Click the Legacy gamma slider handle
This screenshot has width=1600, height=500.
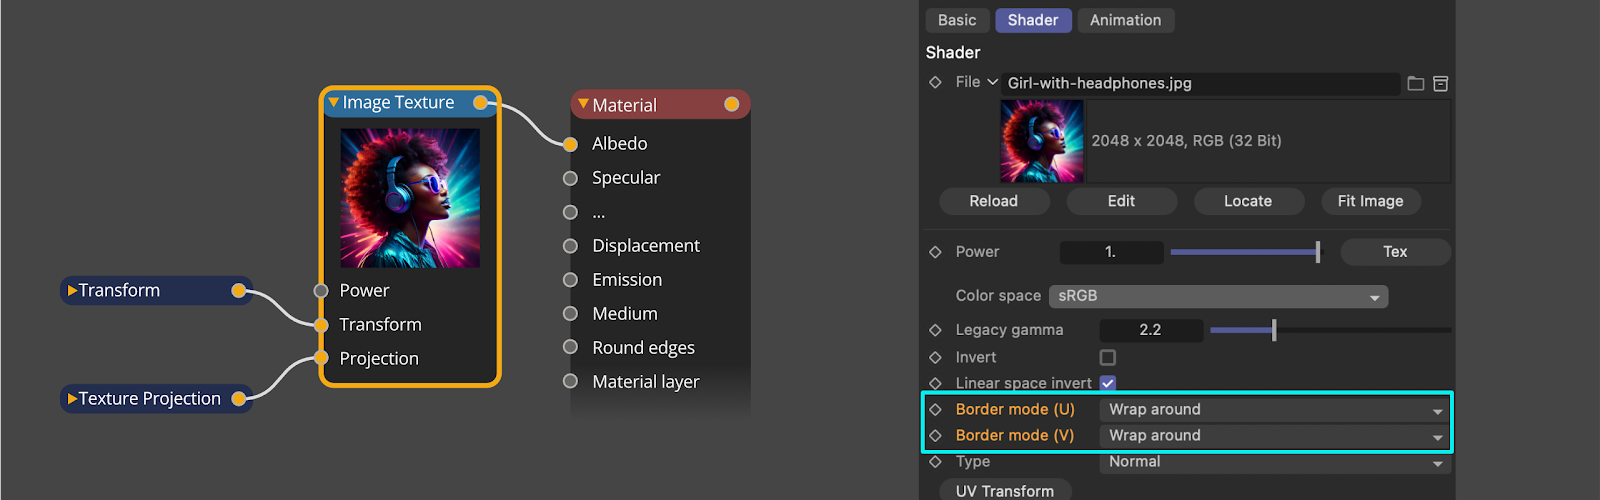[1274, 330]
